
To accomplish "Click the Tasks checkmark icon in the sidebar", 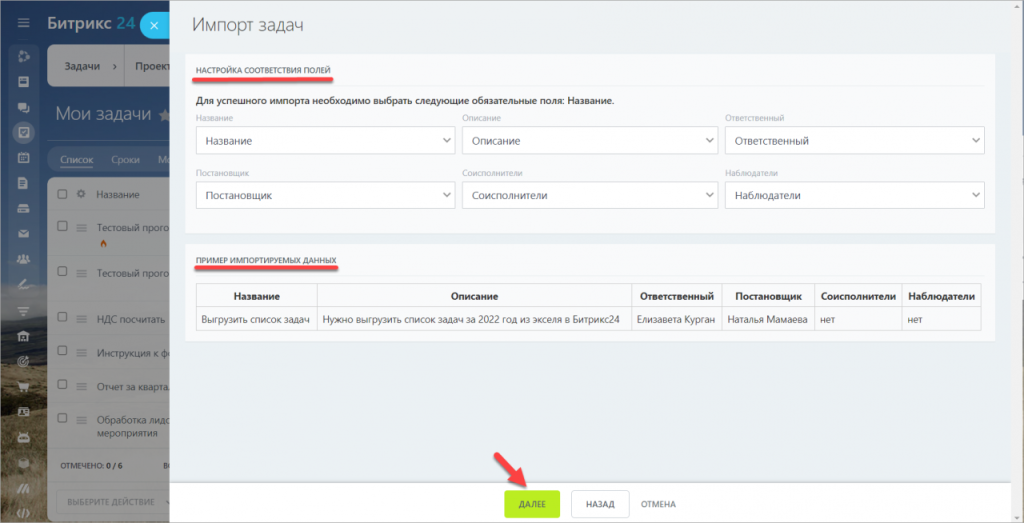I will coord(24,132).
